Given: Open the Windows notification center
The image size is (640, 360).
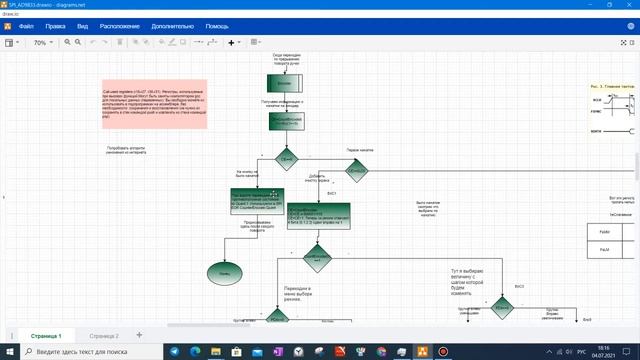Looking at the screenshot, I should click(x=627, y=351).
